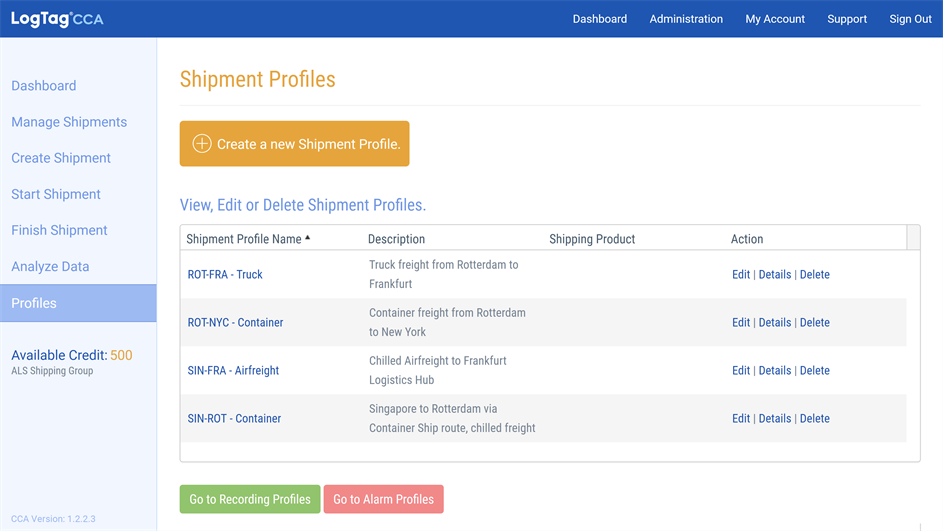943x531 pixels.
Task: Select 'Singapore to Rotterdam via Container Ship' description
Action: coord(452,419)
